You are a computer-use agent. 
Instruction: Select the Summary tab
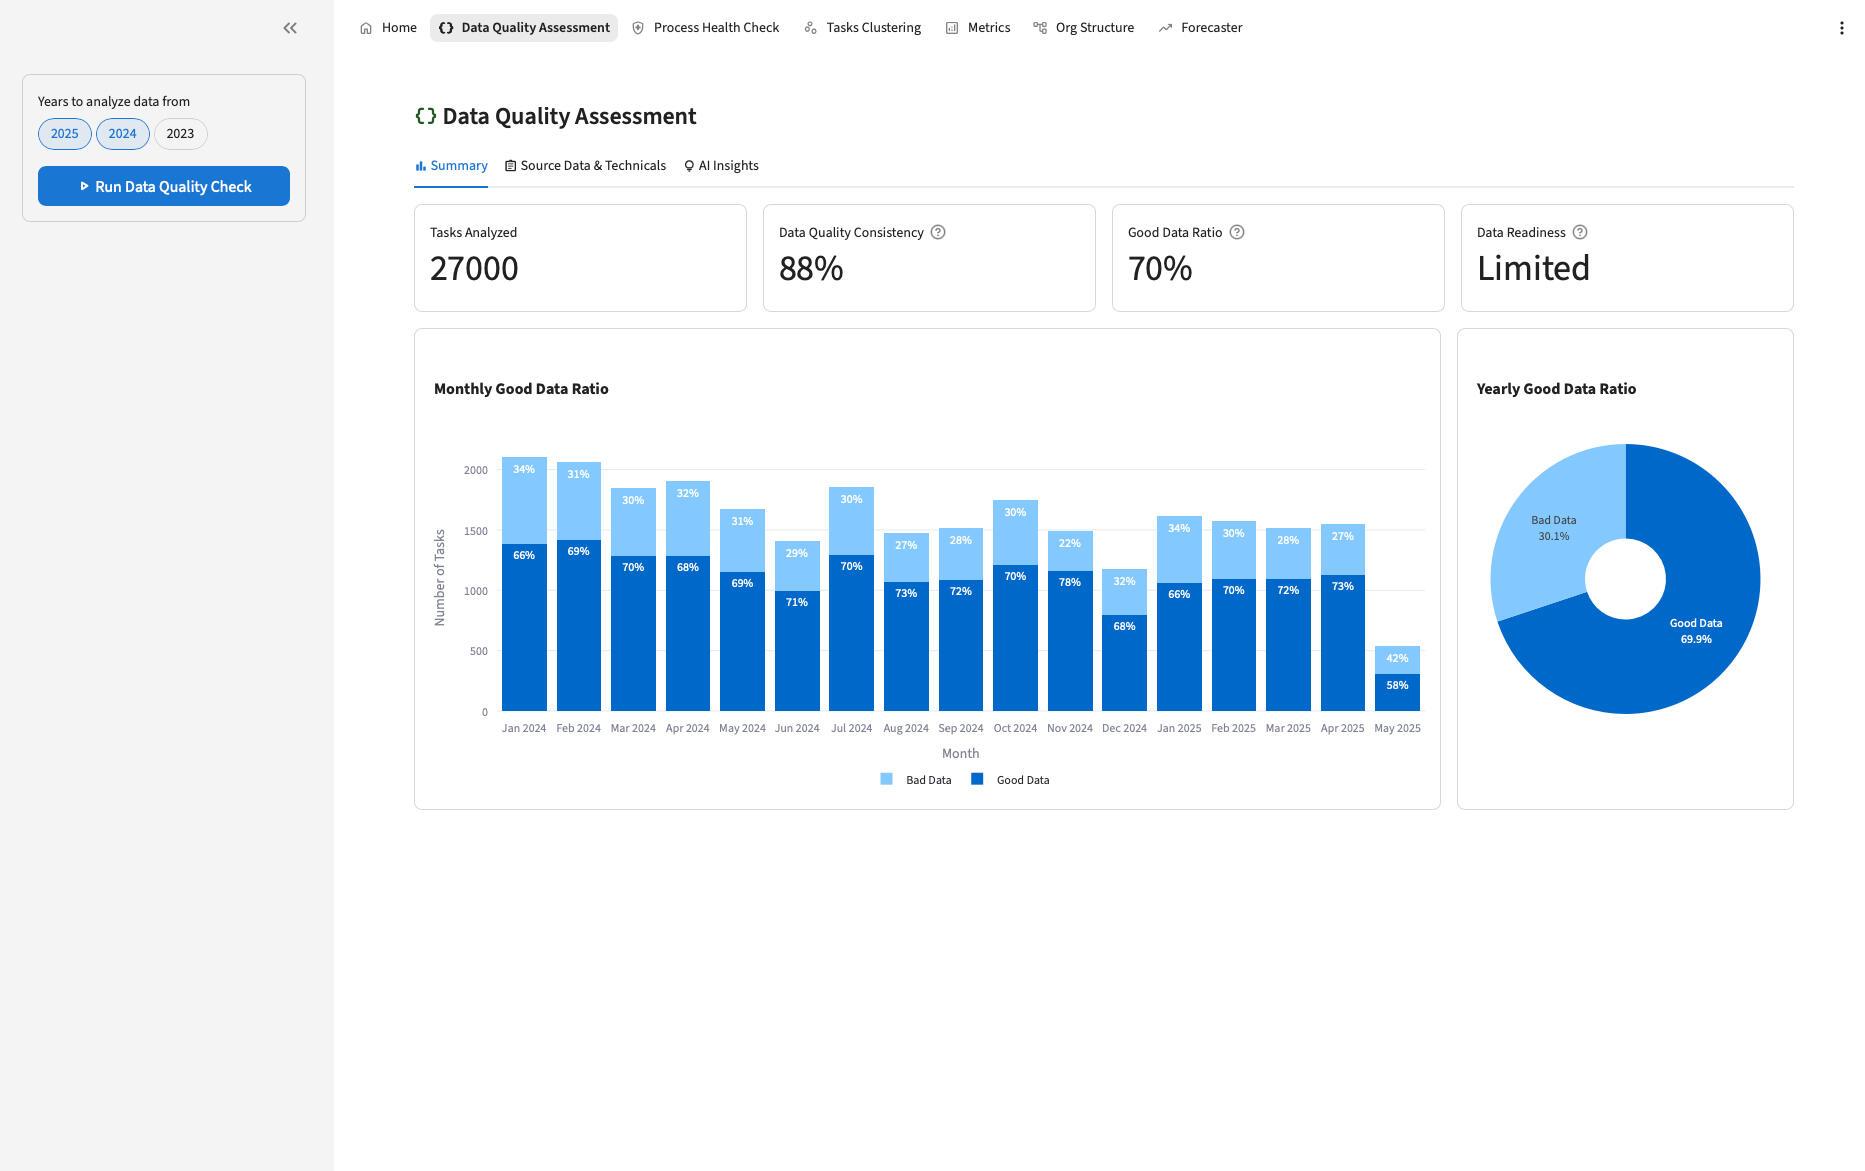click(451, 166)
